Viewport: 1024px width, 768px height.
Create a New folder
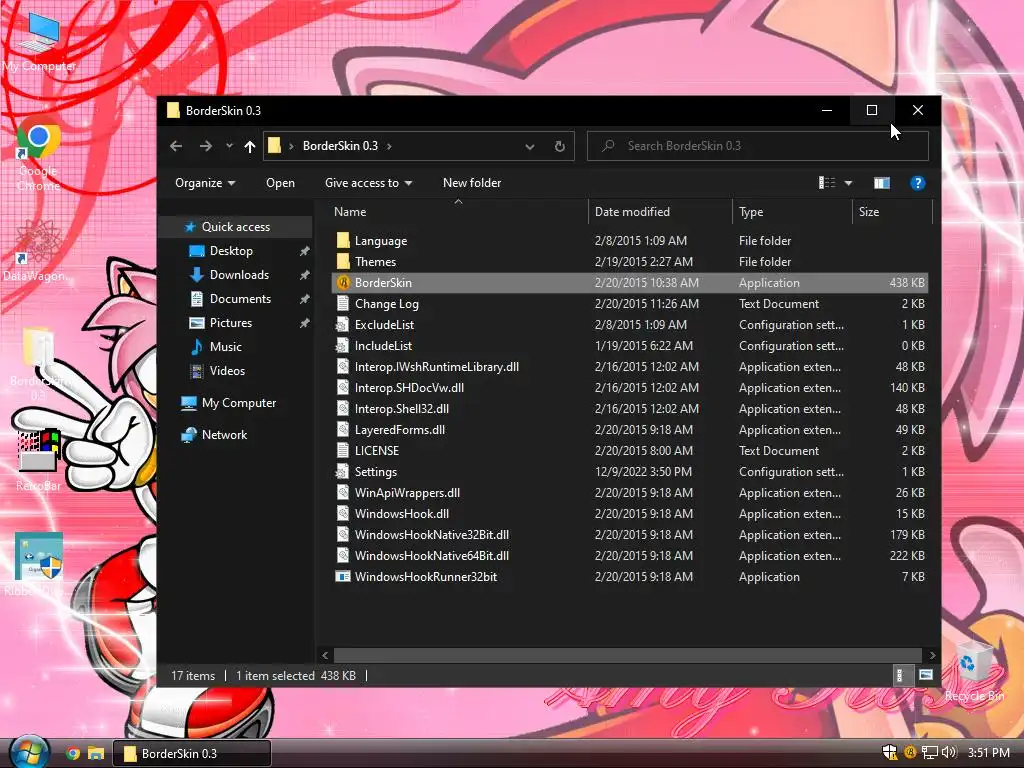[472, 183]
